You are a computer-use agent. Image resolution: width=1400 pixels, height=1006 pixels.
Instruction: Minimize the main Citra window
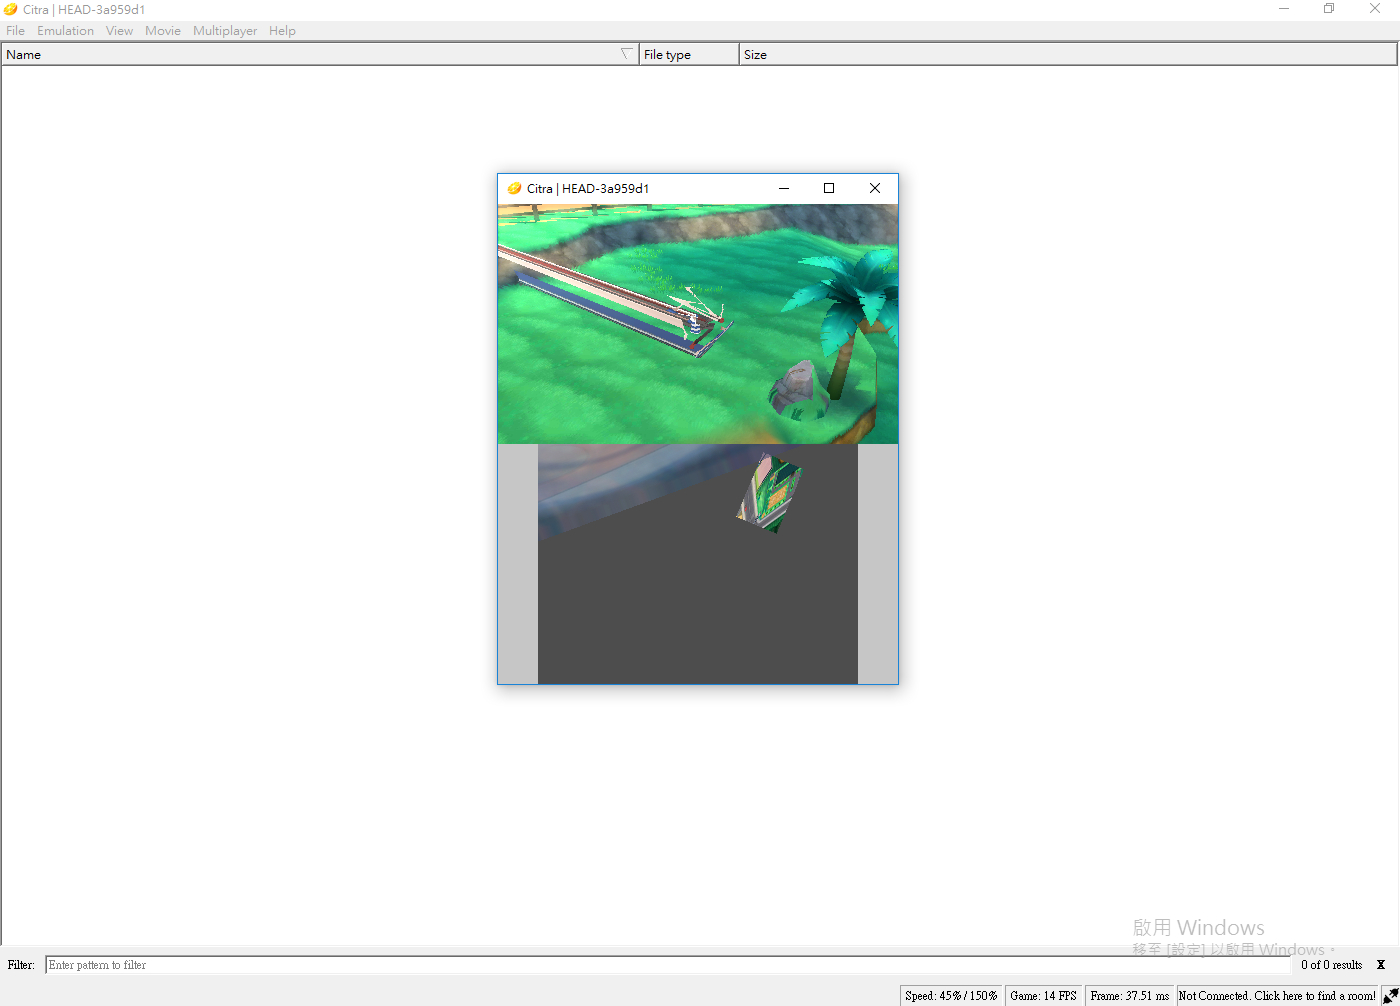click(x=1284, y=9)
